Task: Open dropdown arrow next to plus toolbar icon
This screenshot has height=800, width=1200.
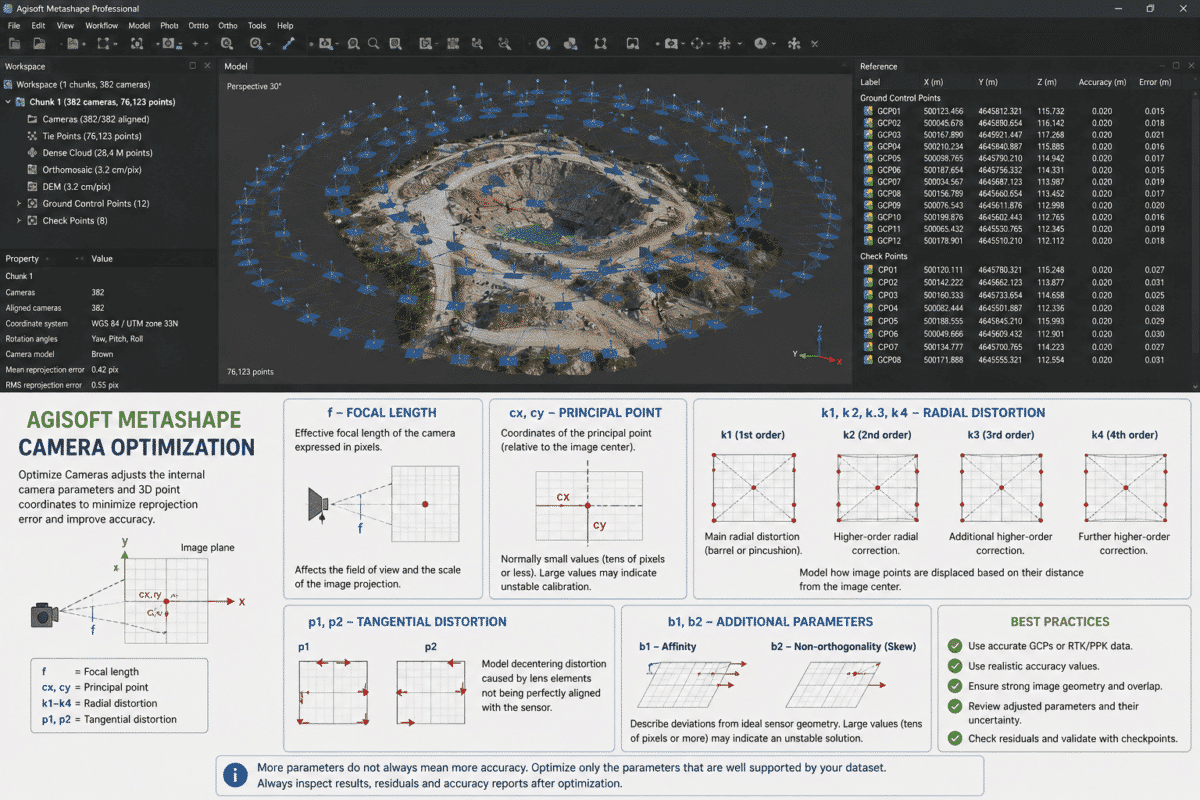Action: (x=205, y=44)
